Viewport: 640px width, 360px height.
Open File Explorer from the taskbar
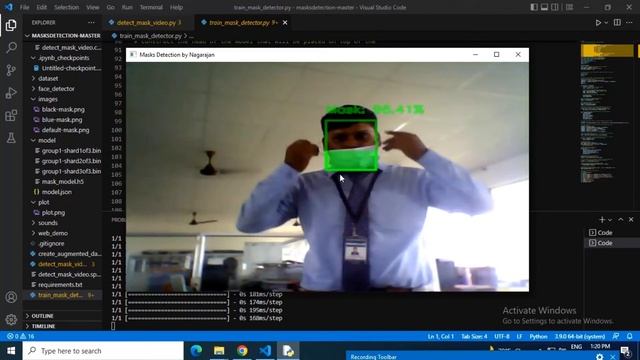point(219,351)
